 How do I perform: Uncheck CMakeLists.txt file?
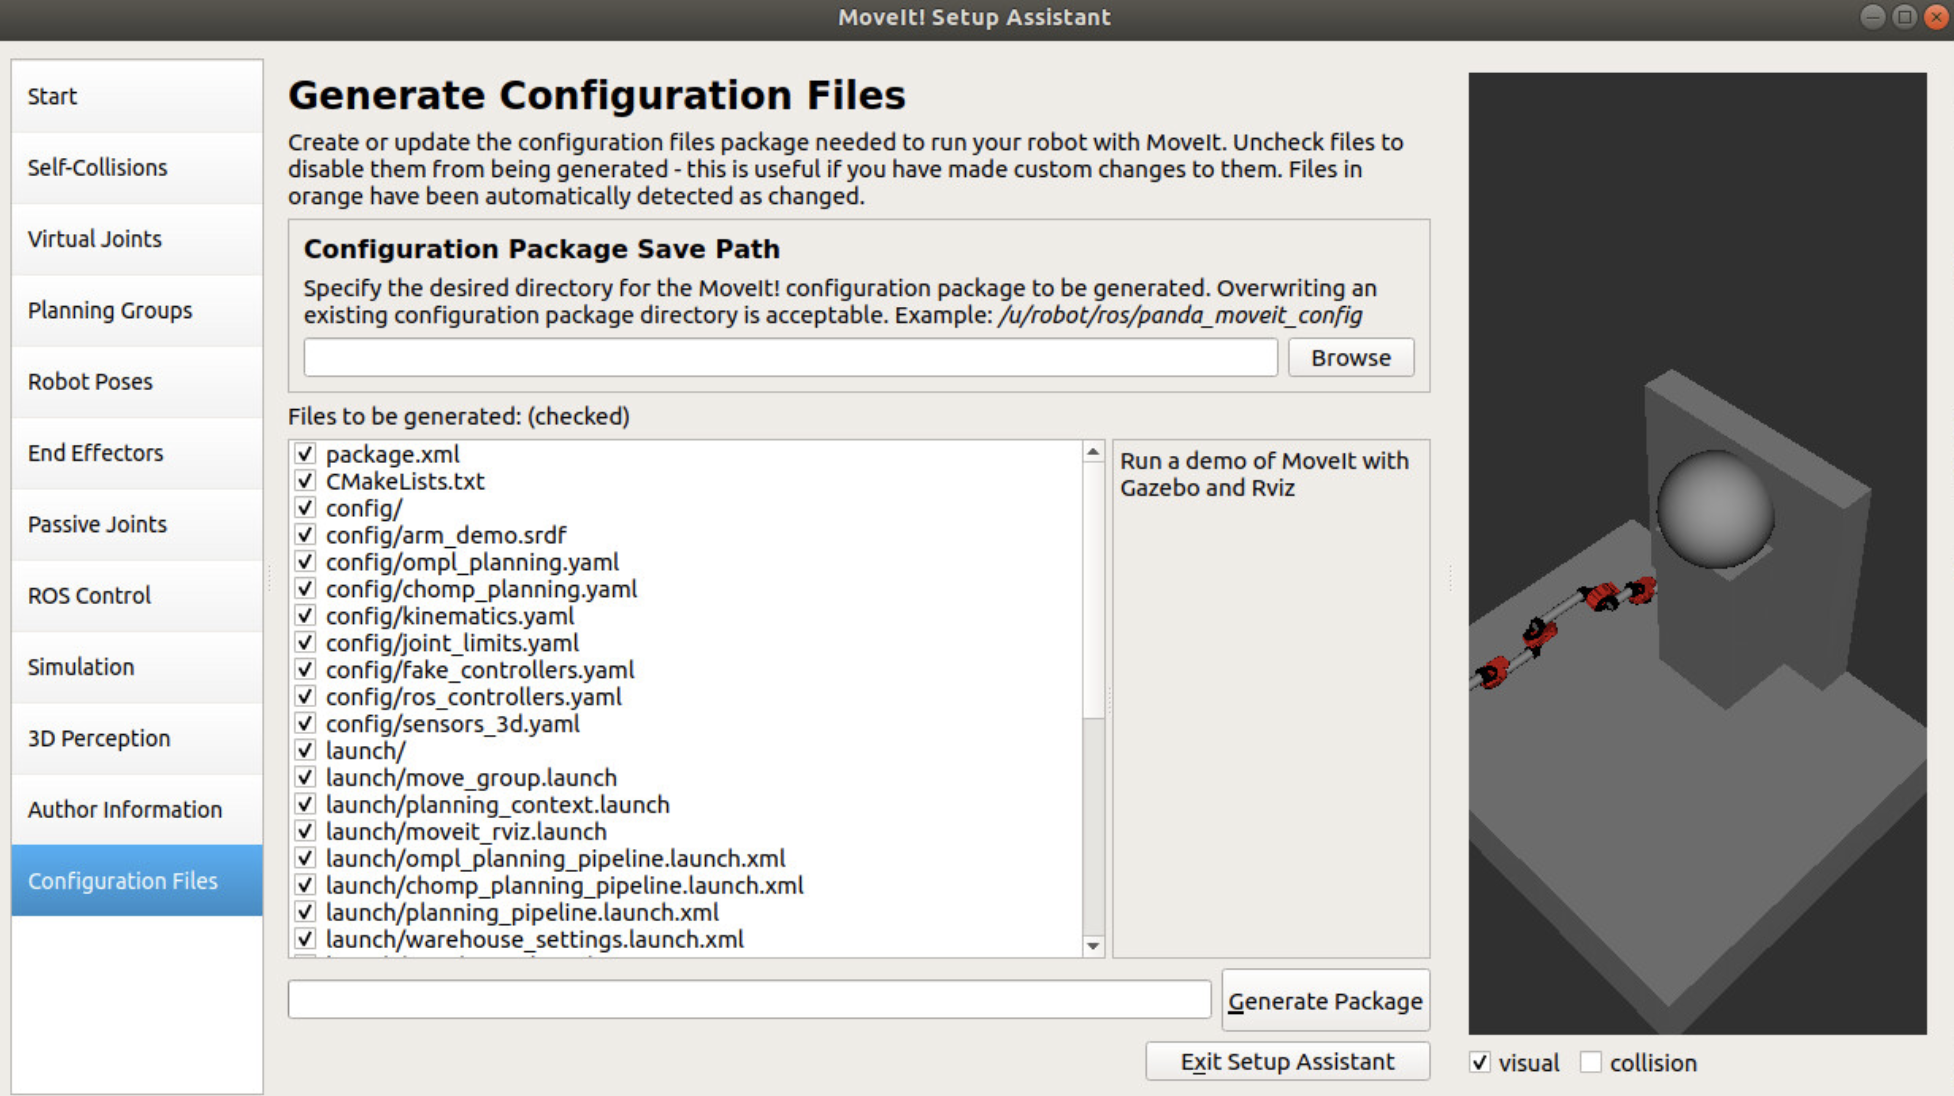[x=305, y=481]
